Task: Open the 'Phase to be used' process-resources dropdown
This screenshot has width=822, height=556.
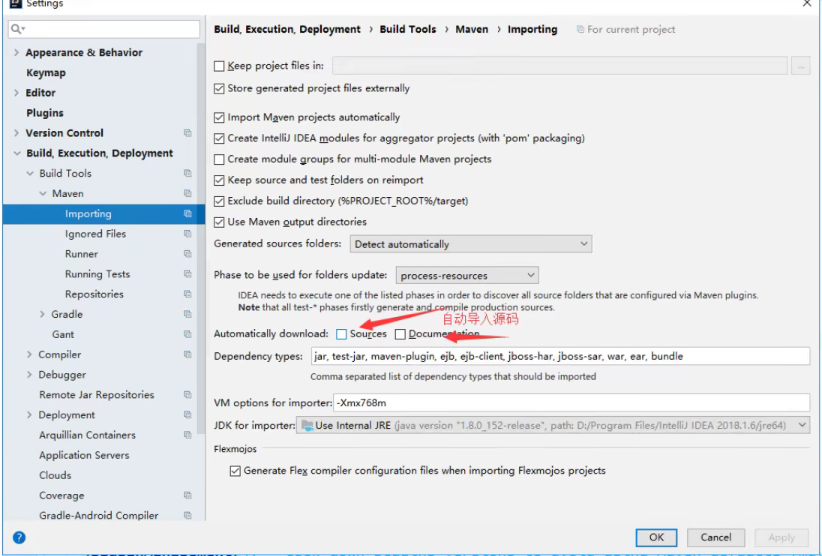Action: click(467, 276)
